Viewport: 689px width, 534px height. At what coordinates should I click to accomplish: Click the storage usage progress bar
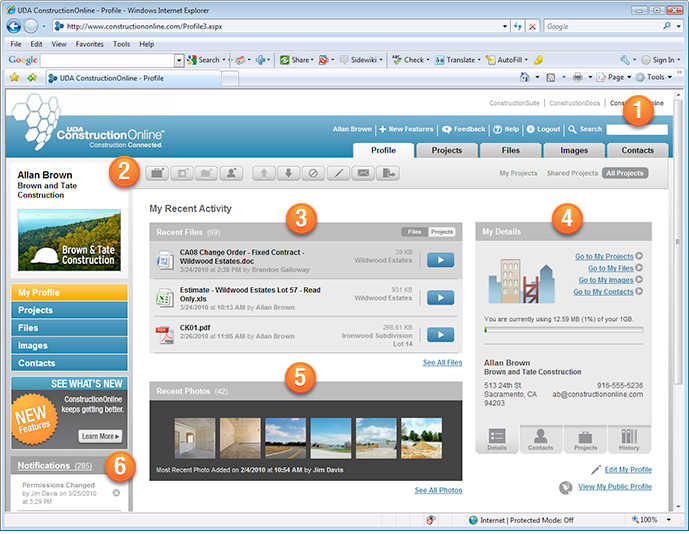click(x=563, y=330)
